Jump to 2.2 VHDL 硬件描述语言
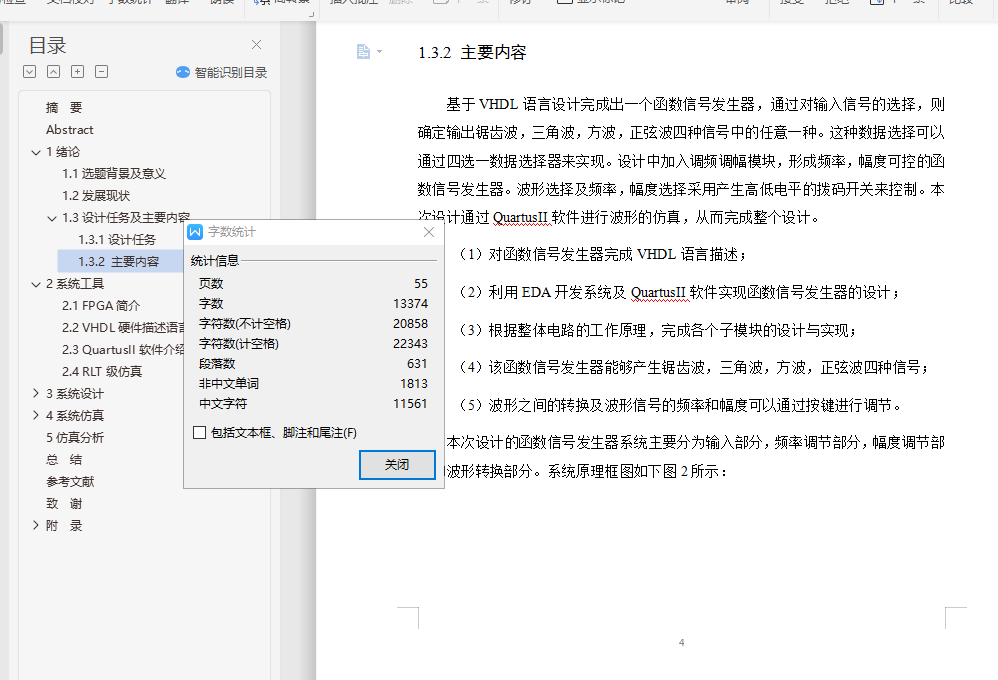The image size is (998, 680). point(123,328)
